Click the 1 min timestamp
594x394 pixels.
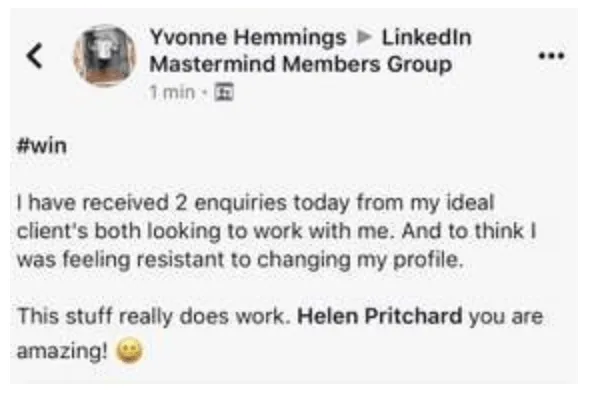(x=172, y=92)
